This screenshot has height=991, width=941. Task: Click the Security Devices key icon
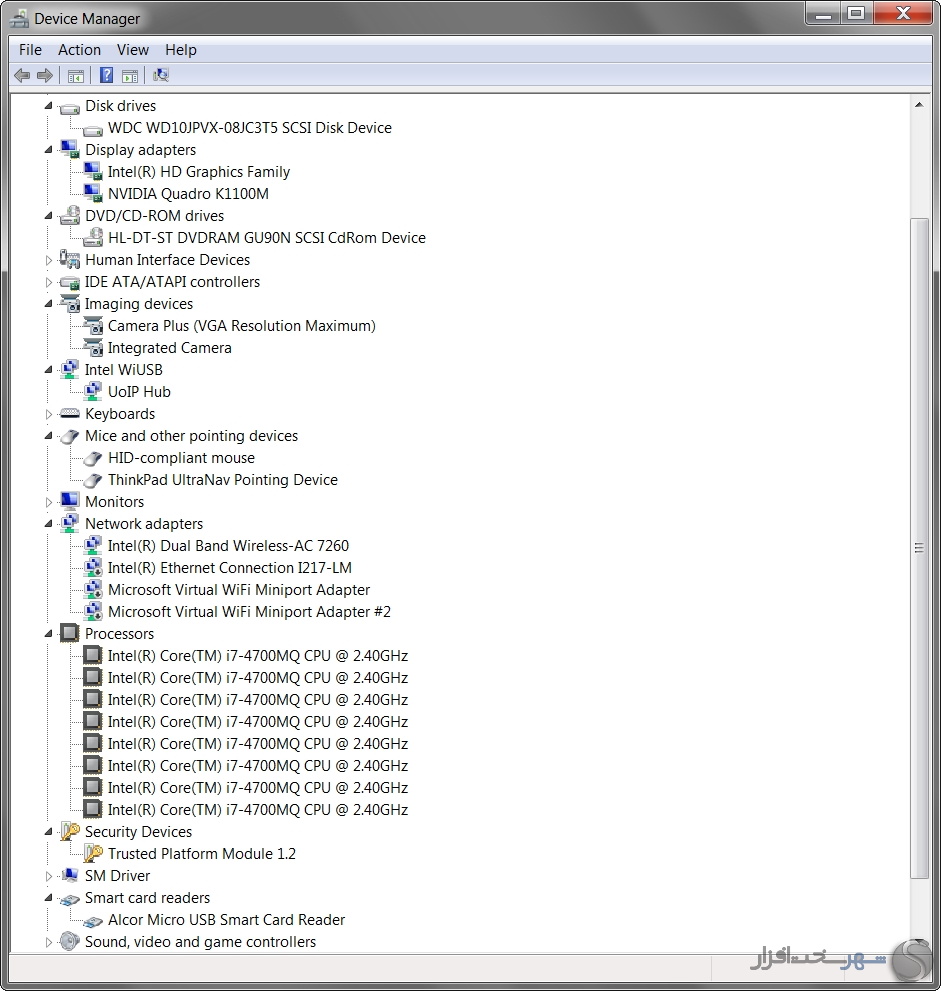click(x=70, y=832)
